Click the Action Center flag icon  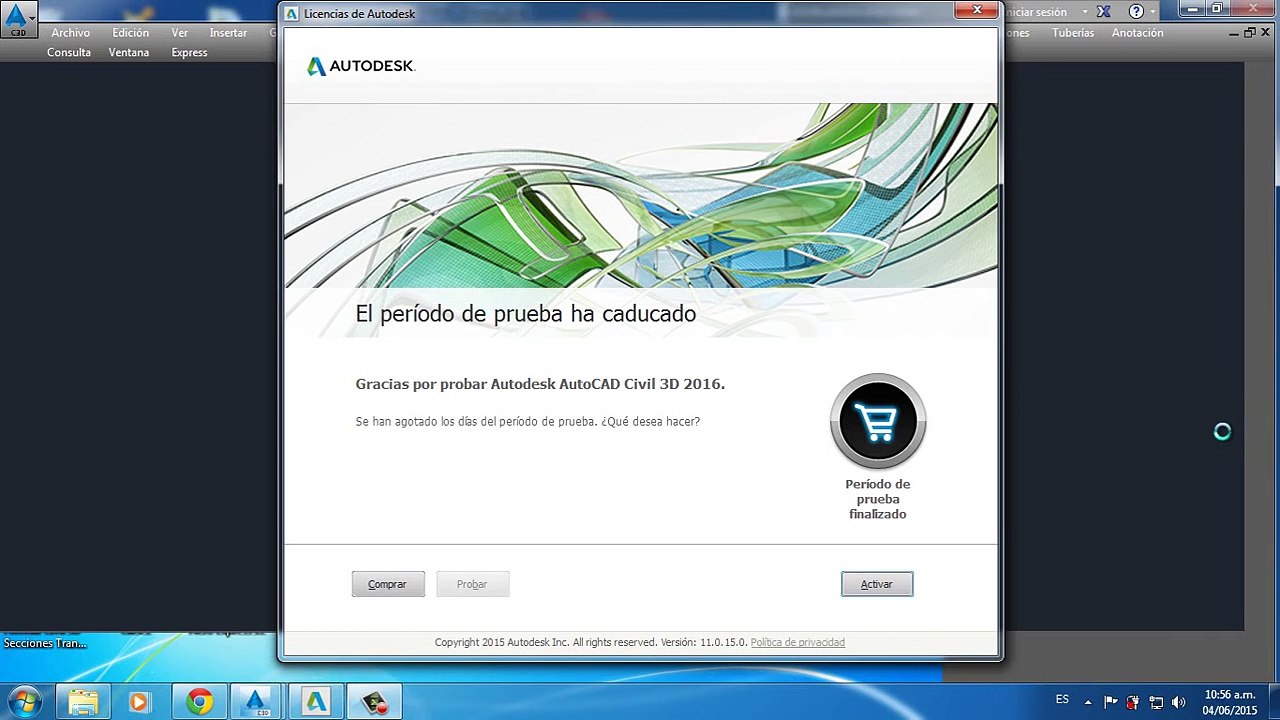(1110, 702)
